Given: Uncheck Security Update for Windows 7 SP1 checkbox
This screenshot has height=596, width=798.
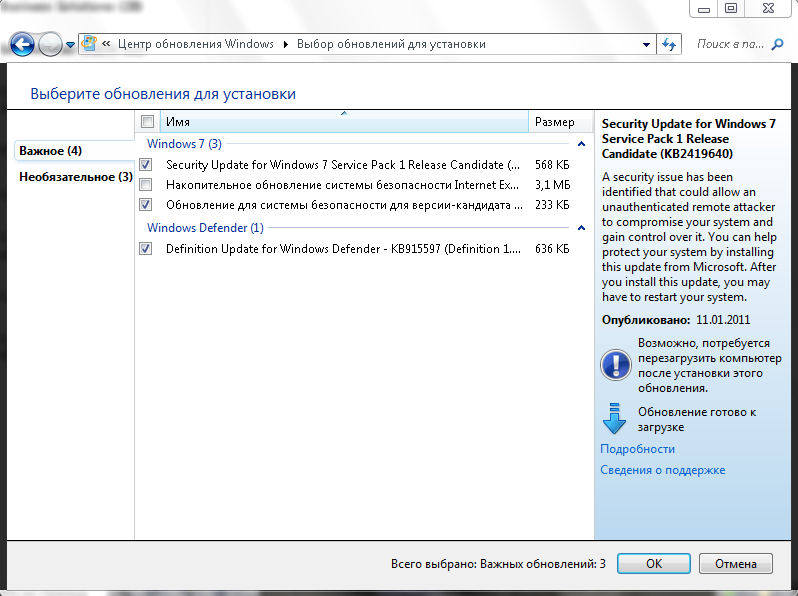Looking at the screenshot, I should click(146, 164).
